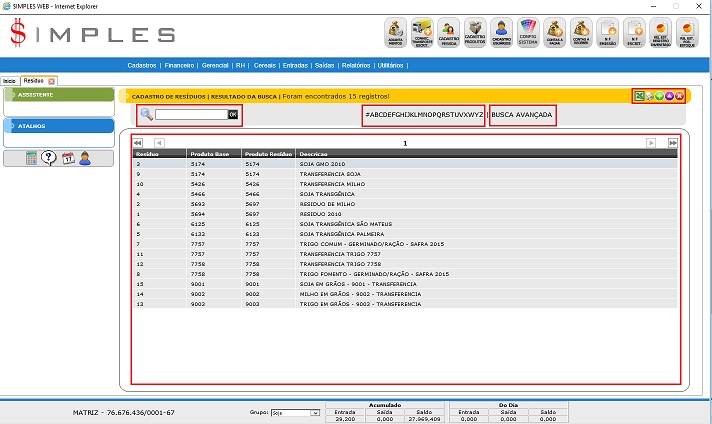Open the calculator icon in sidebar
712x424 pixels.
click(31, 158)
